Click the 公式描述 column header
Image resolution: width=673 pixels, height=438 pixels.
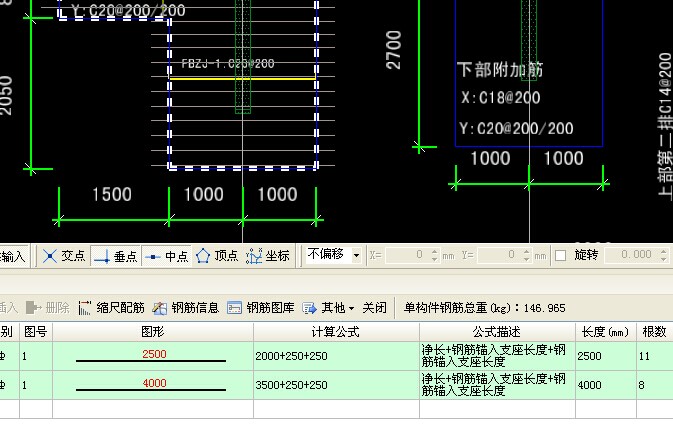coord(497,332)
